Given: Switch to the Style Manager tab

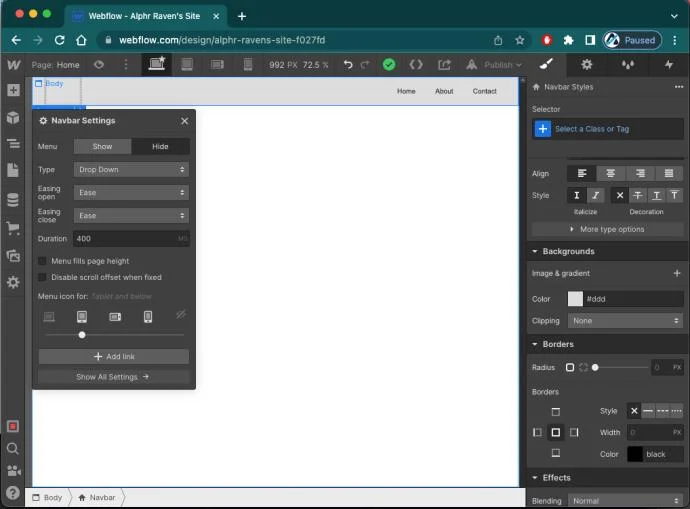Looking at the screenshot, I should [x=628, y=65].
